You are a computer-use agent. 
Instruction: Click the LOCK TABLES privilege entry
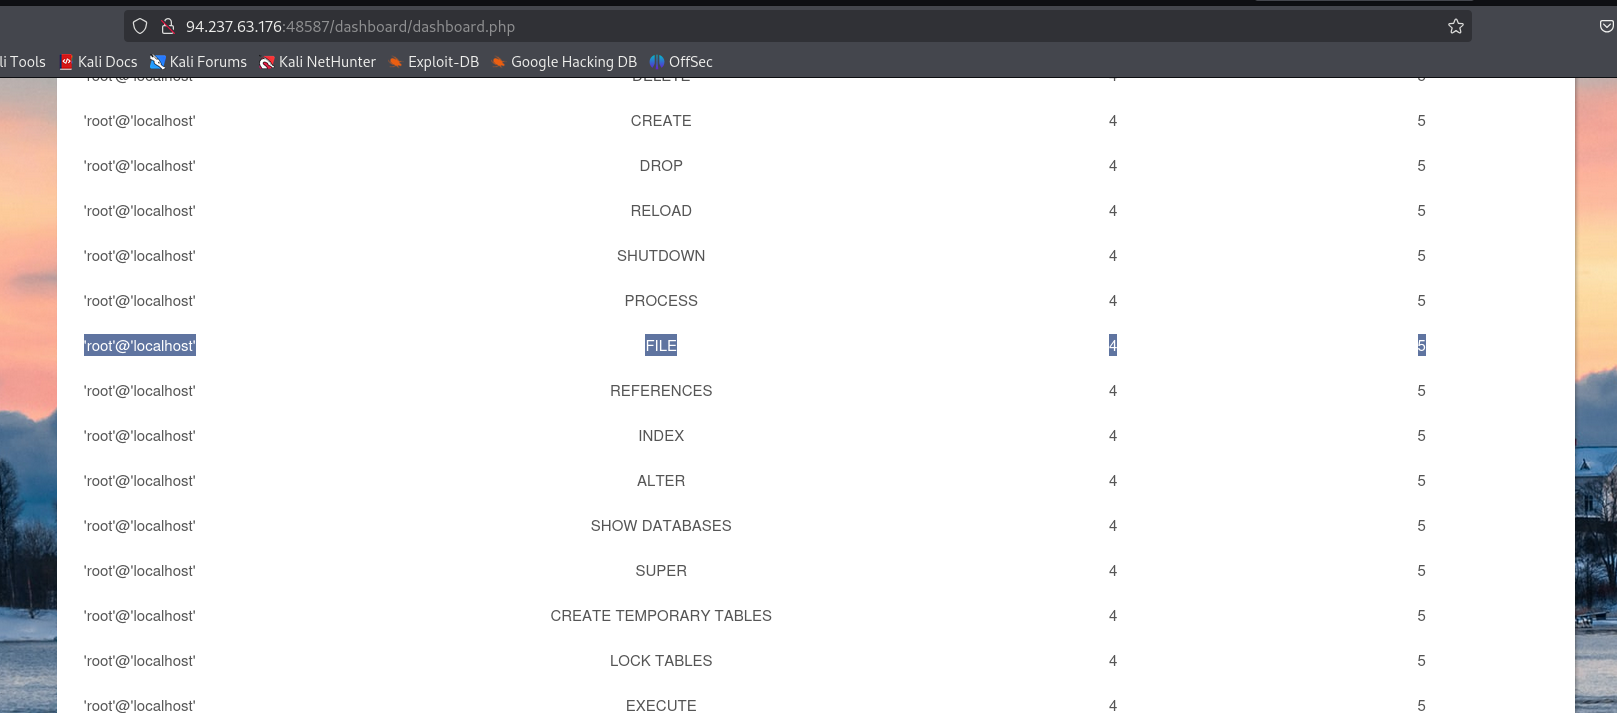pyautogui.click(x=661, y=661)
